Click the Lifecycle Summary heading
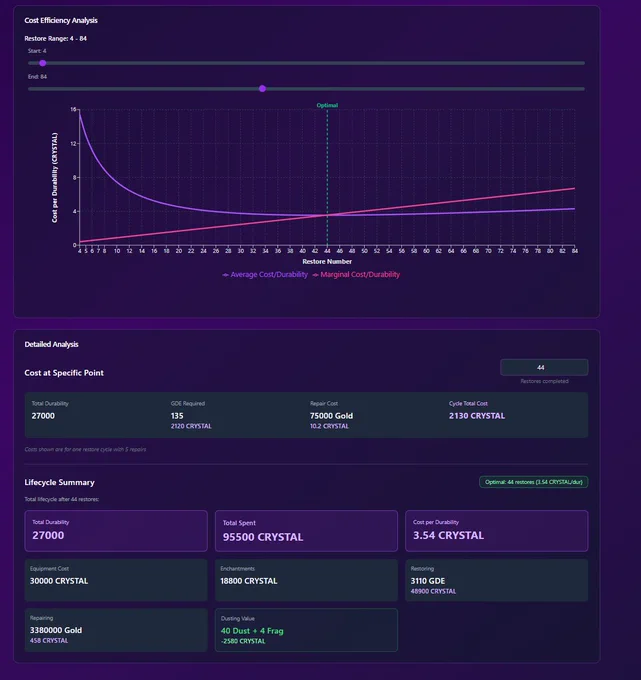641x680 pixels. click(x=59, y=482)
